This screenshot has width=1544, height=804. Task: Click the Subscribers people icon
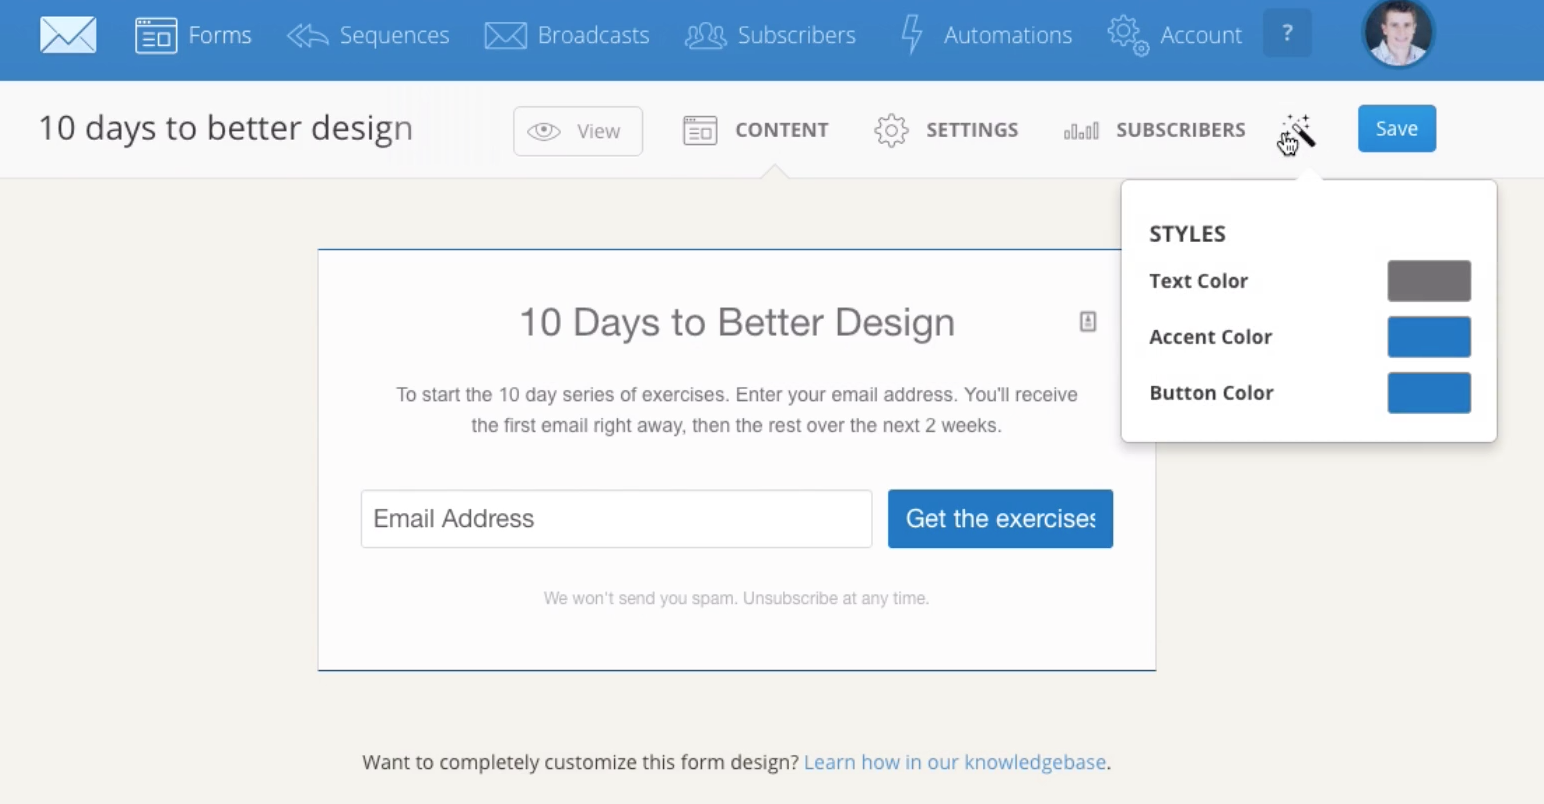coord(705,35)
